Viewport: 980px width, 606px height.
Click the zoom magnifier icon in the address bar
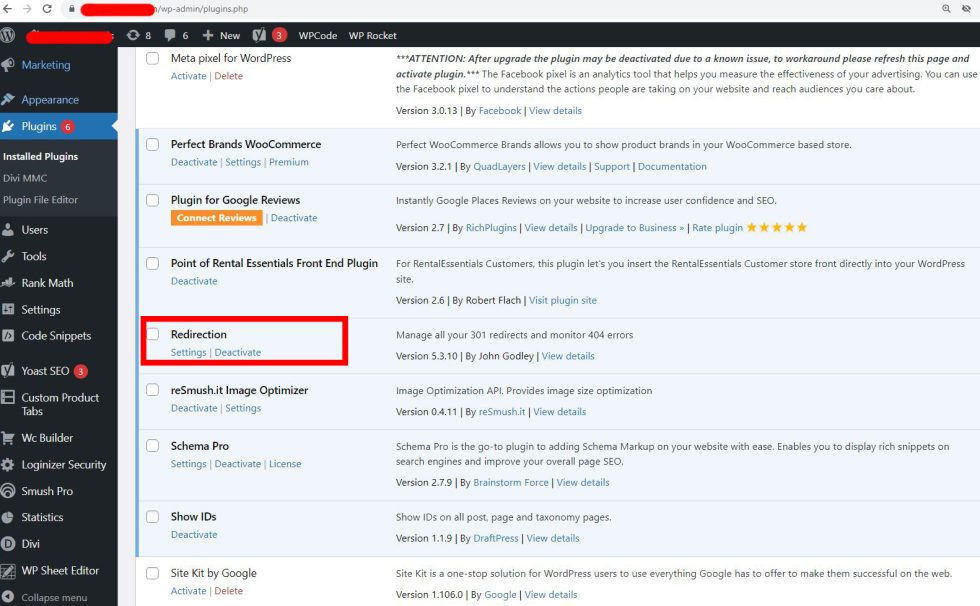(x=946, y=9)
